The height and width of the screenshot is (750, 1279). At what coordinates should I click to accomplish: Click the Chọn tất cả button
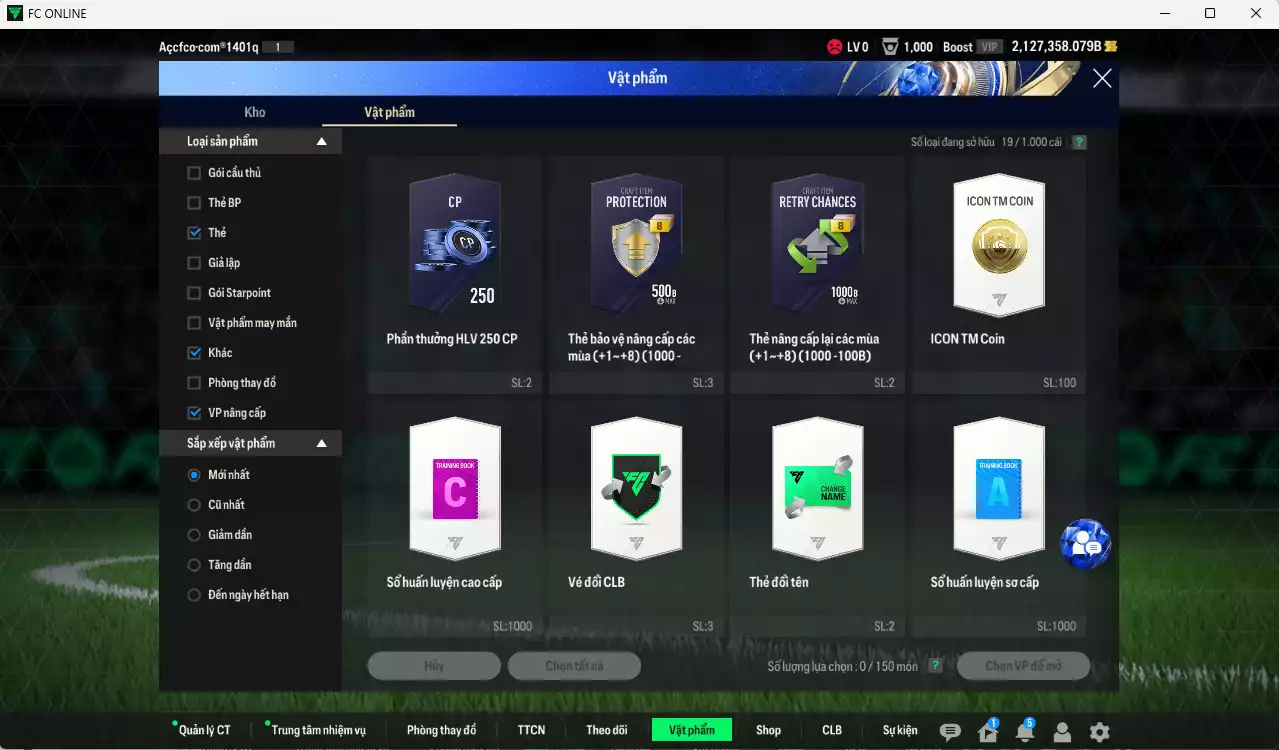pos(574,666)
